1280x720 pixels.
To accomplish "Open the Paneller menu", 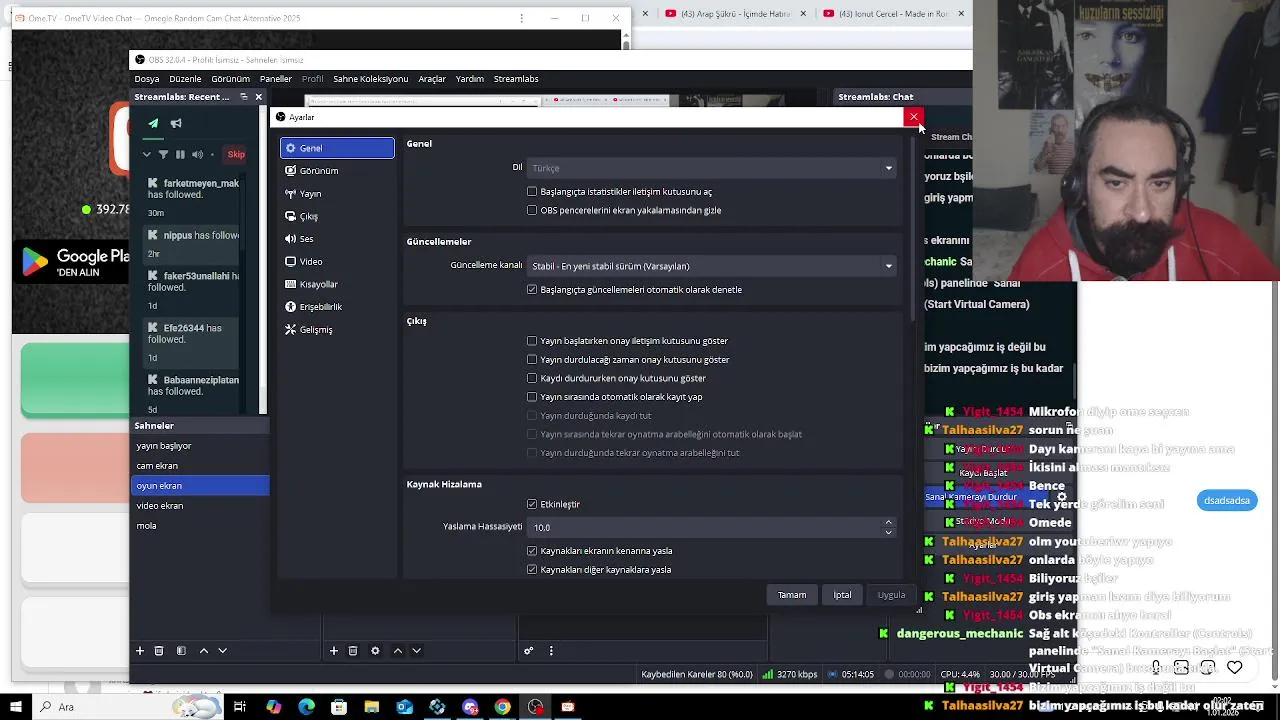I will 276,79.
